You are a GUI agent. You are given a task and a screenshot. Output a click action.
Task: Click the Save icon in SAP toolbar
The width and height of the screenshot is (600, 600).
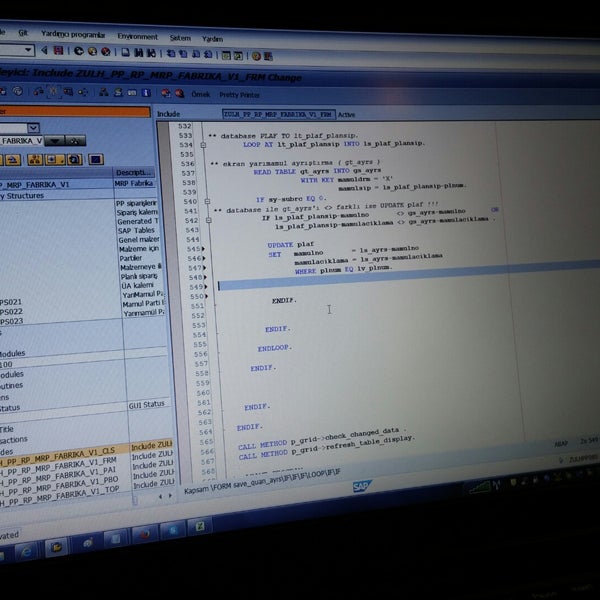(59, 51)
